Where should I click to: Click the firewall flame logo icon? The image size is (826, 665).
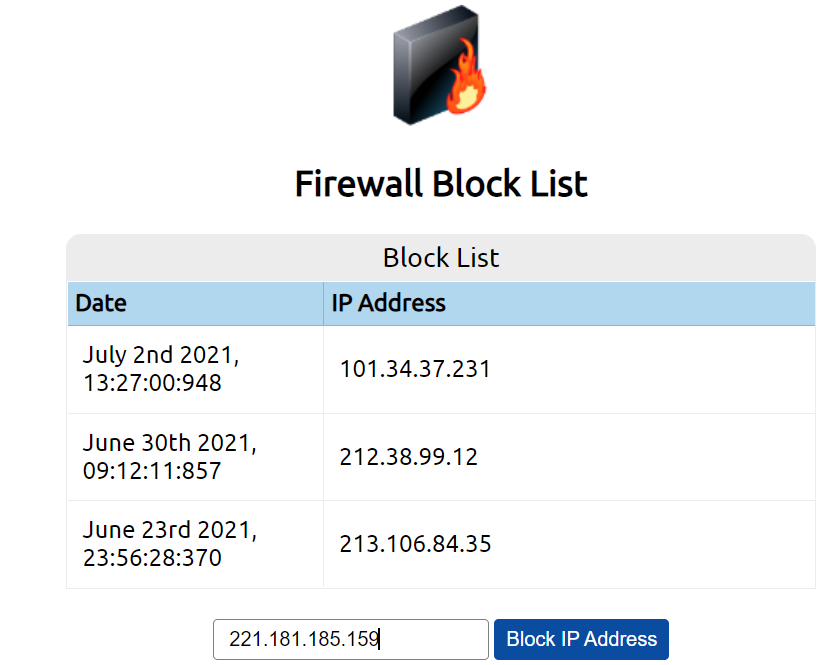pyautogui.click(x=440, y=65)
